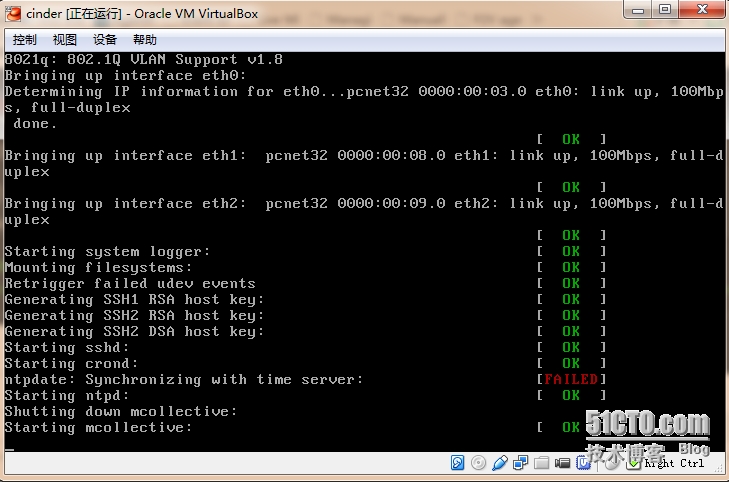This screenshot has height=482, width=729.
Task: Click the 'cinder [正在运行]' window title text
Action: point(74,14)
